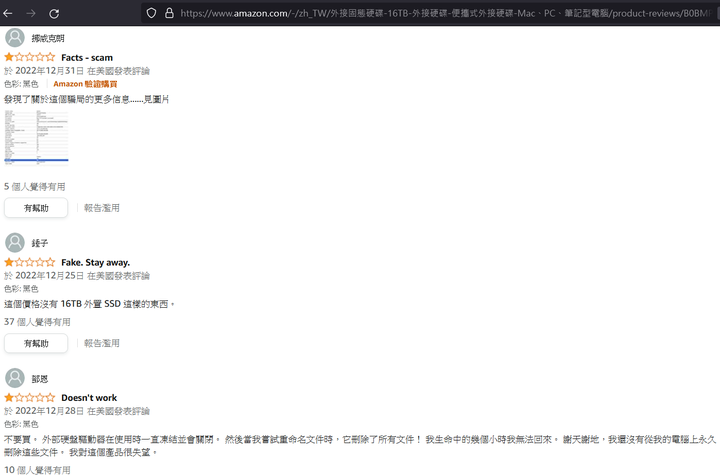The height and width of the screenshot is (475, 720).
Task: Click star rating of 'Facts - scam' review
Action: click(x=29, y=57)
